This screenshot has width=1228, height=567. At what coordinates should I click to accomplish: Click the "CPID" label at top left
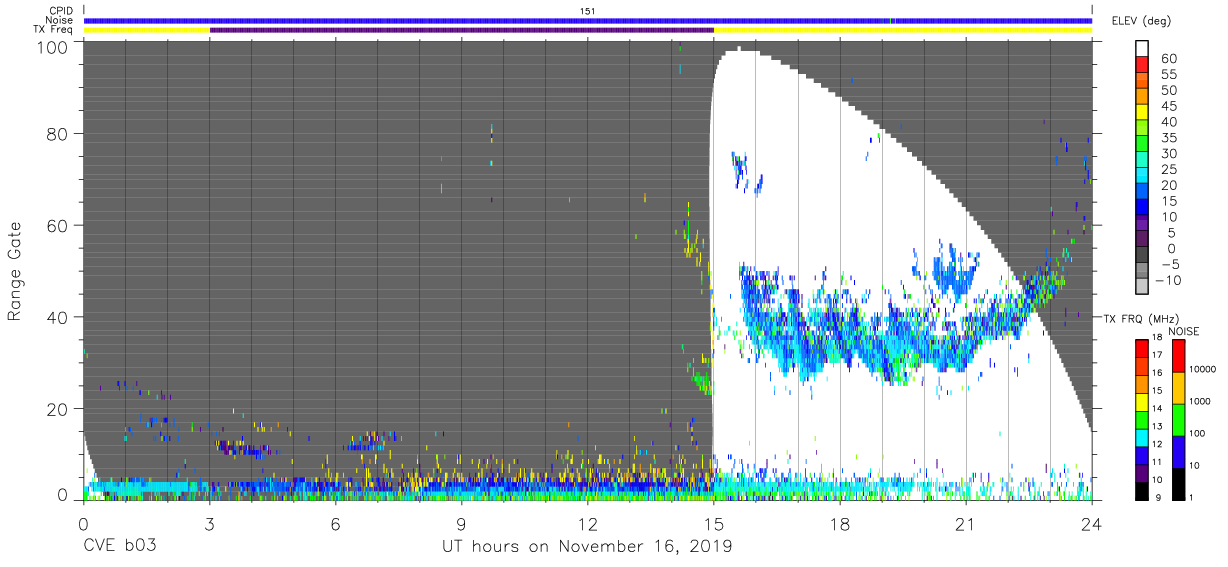click(x=60, y=10)
